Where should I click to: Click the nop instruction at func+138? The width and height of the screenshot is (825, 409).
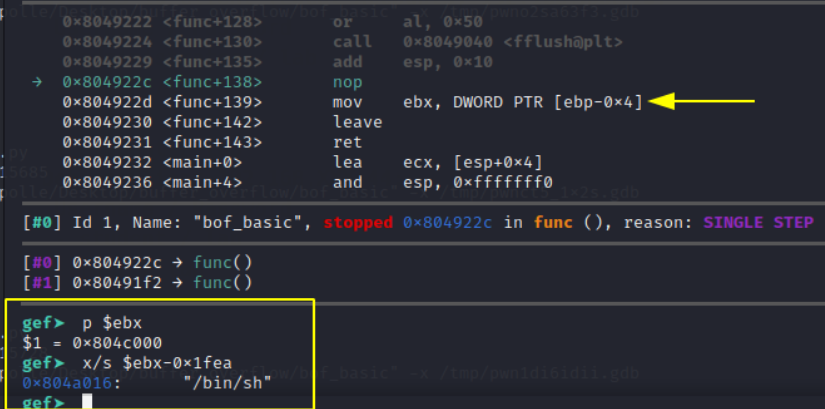[347, 82]
